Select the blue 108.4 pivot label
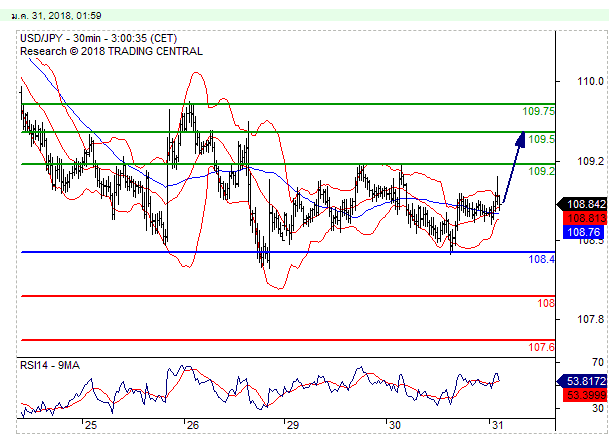This screenshot has height=447, width=609. point(541,259)
